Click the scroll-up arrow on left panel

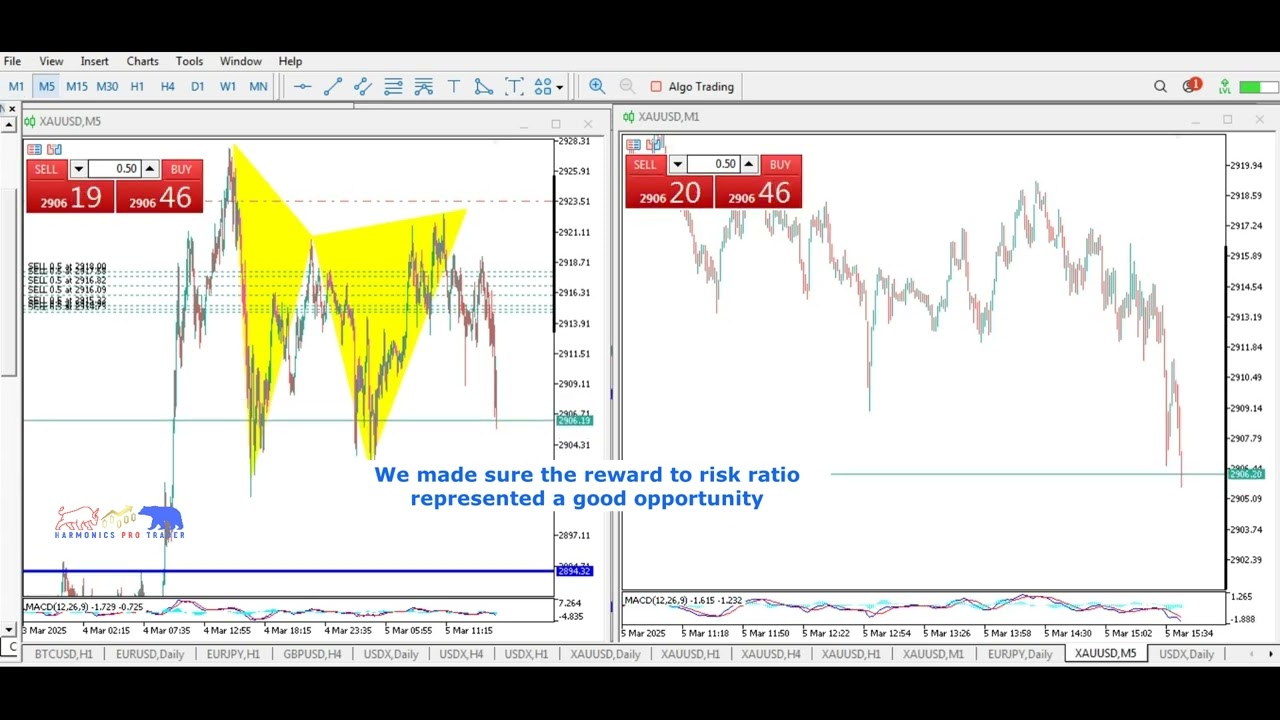pos(8,125)
